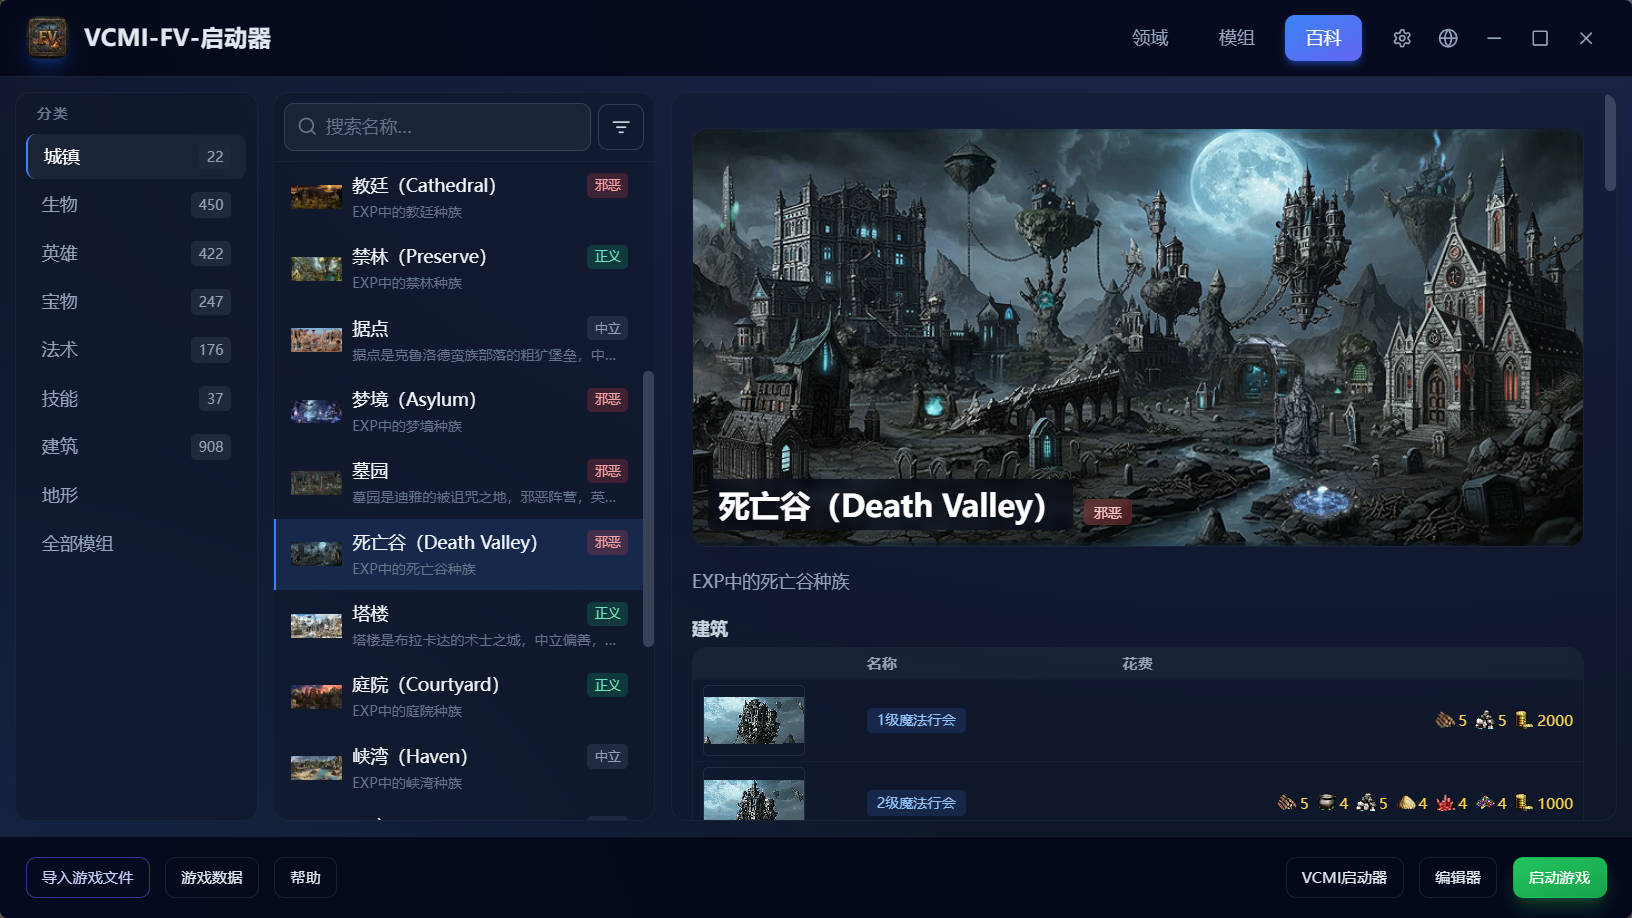Open the 1级魔法行会 building thumbnail
Viewport: 1632px width, 918px height.
(x=754, y=720)
